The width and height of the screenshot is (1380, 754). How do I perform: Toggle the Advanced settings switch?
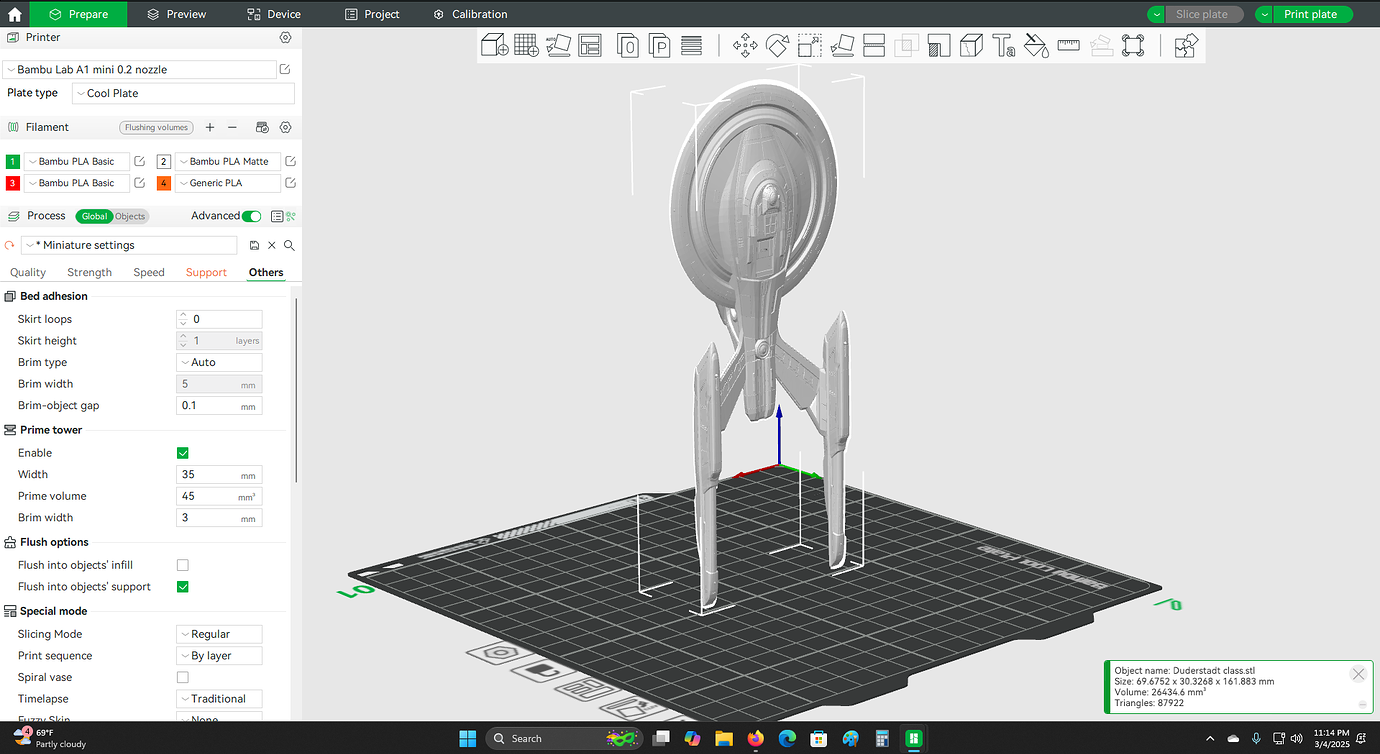(x=251, y=216)
